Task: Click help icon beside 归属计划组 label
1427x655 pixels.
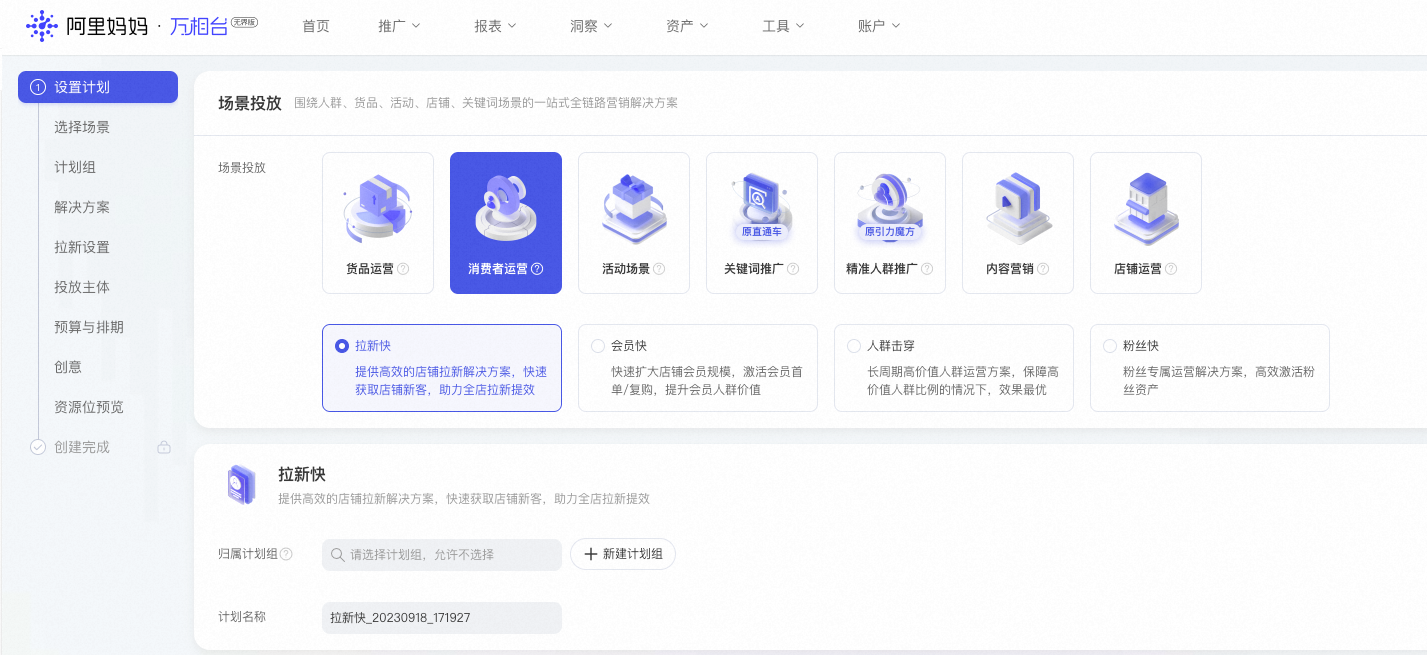Action: [x=286, y=554]
